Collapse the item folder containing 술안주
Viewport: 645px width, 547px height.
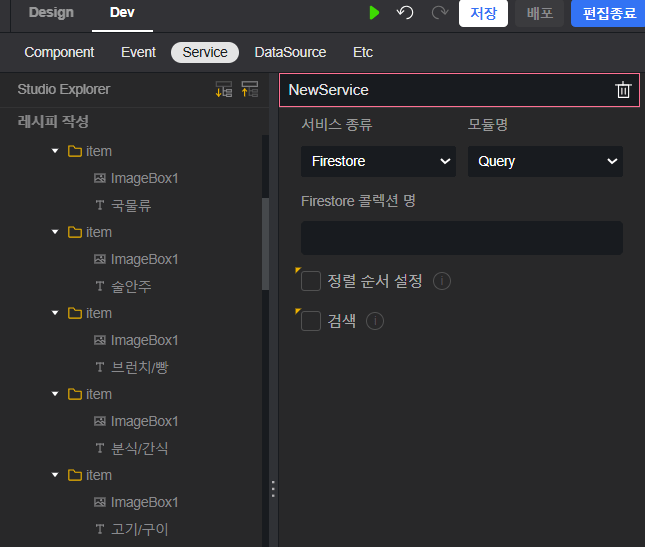click(55, 232)
